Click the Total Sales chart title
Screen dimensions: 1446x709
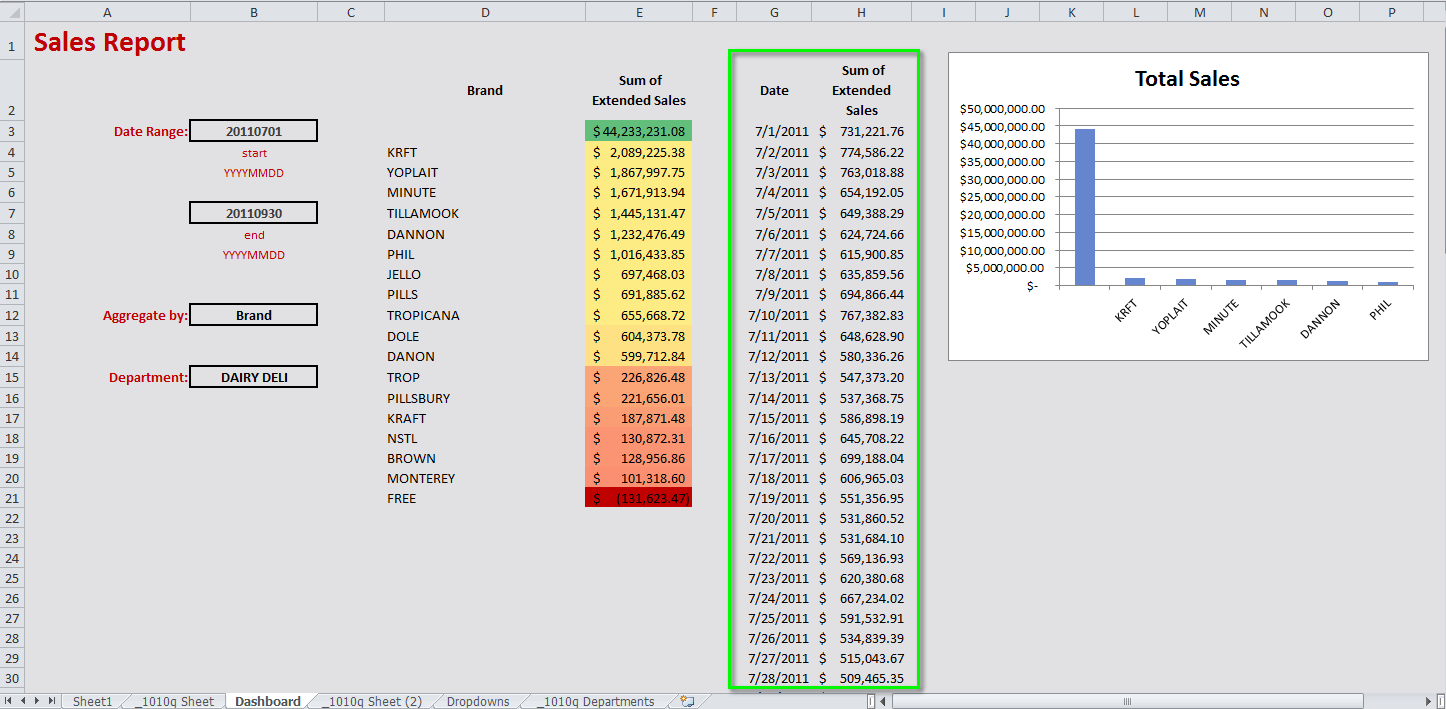pos(1187,79)
